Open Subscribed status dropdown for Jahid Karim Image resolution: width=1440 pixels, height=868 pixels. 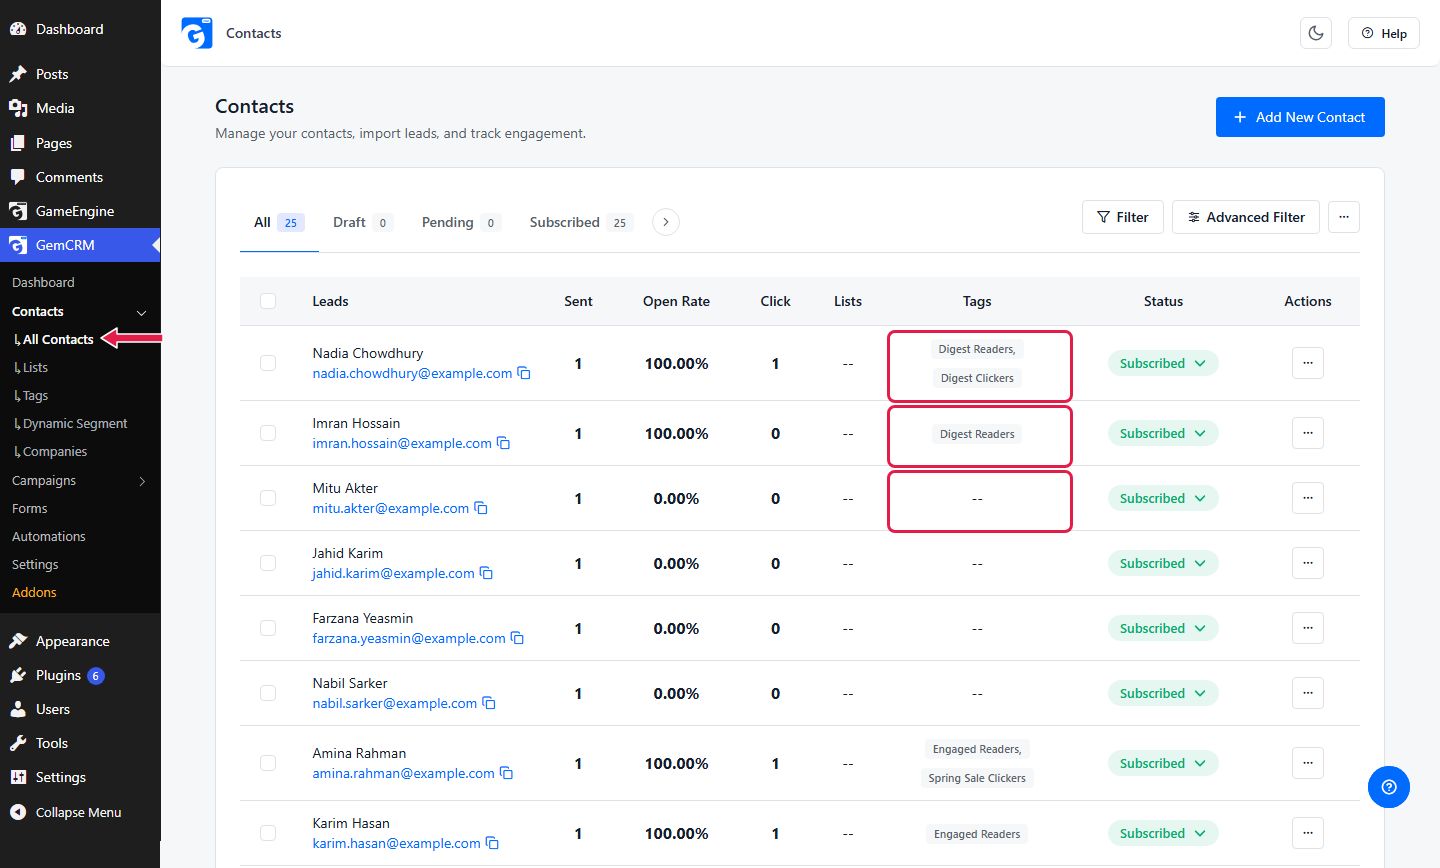tap(1163, 563)
